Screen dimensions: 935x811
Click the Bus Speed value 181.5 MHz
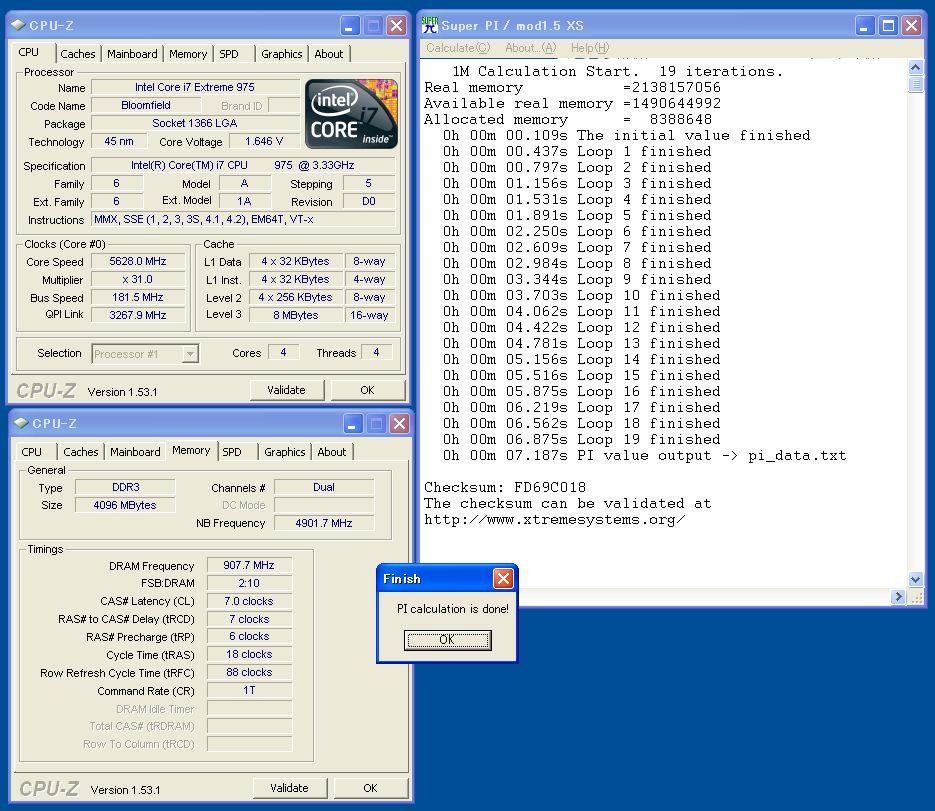(138, 297)
